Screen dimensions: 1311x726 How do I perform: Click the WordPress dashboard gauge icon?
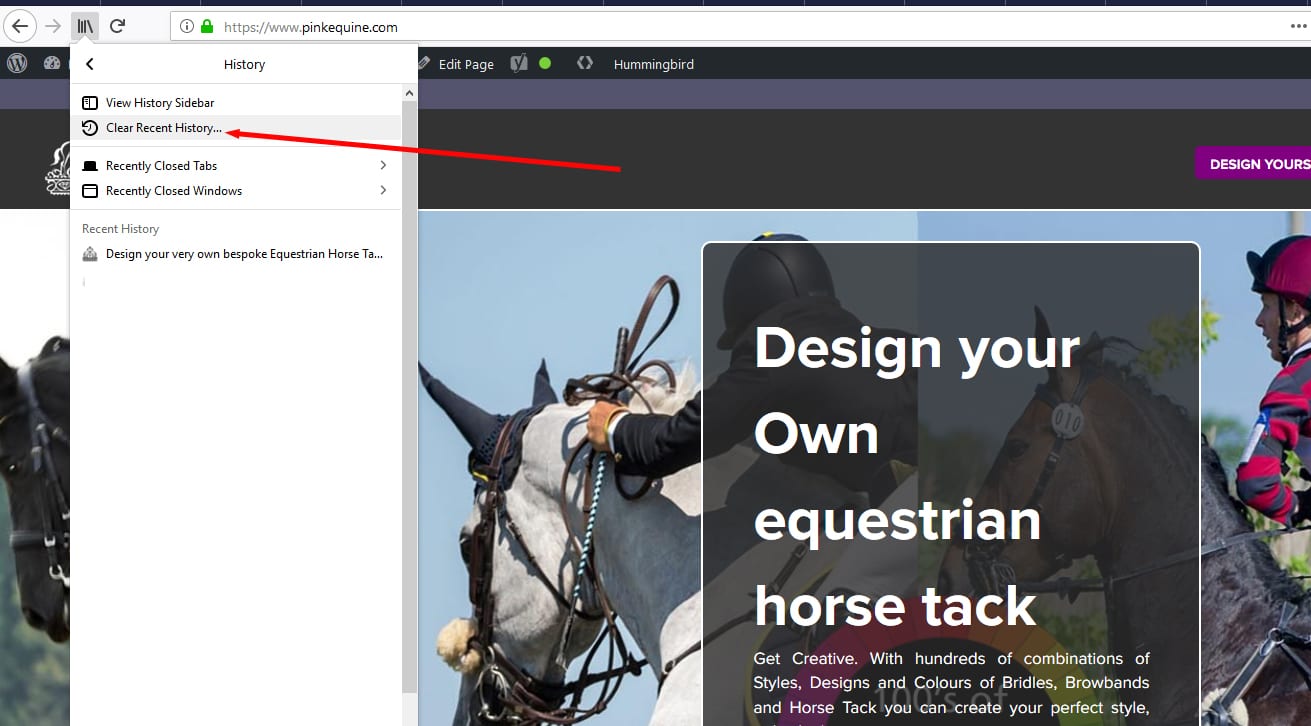tap(52, 63)
